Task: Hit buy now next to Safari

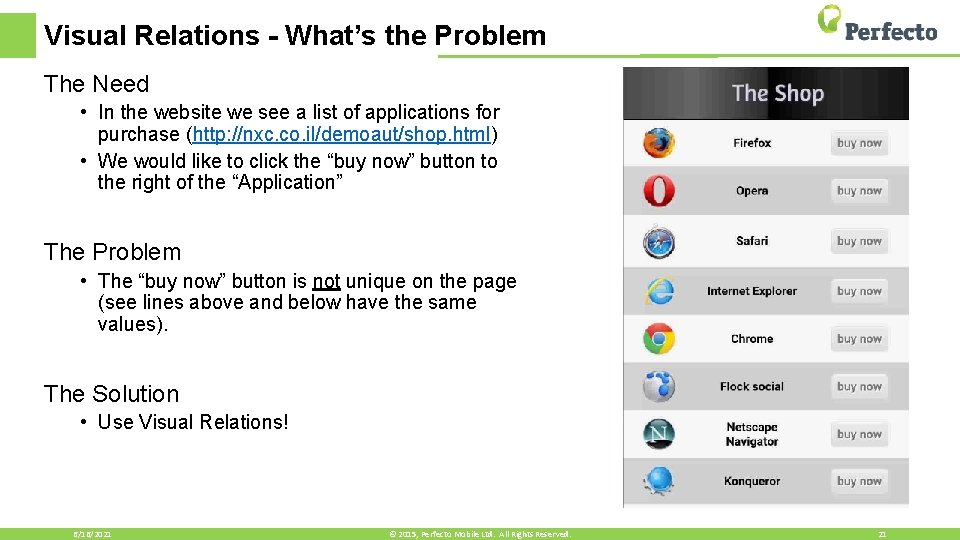Action: pyautogui.click(x=859, y=241)
